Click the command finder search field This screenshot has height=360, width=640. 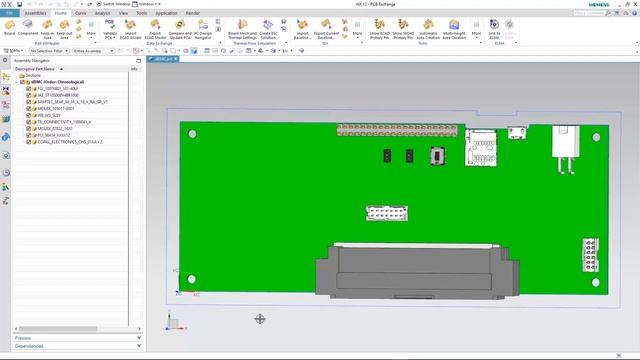589,13
